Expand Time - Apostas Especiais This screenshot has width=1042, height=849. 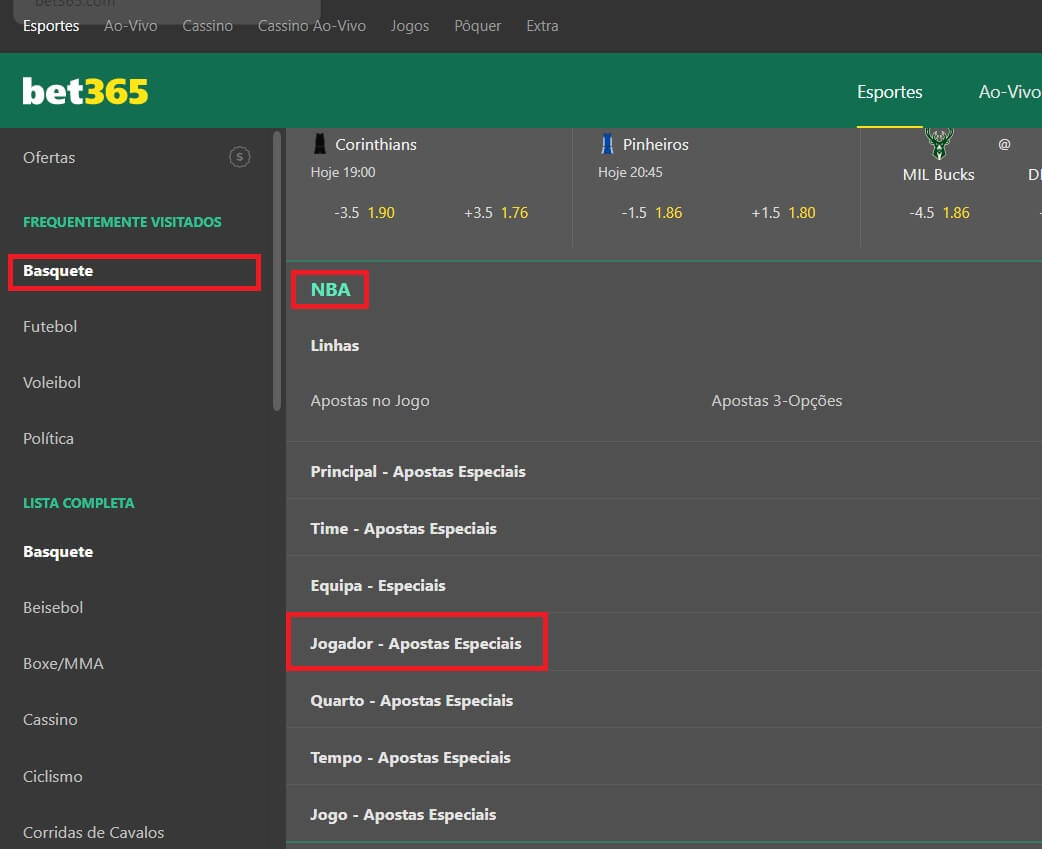[x=664, y=528]
